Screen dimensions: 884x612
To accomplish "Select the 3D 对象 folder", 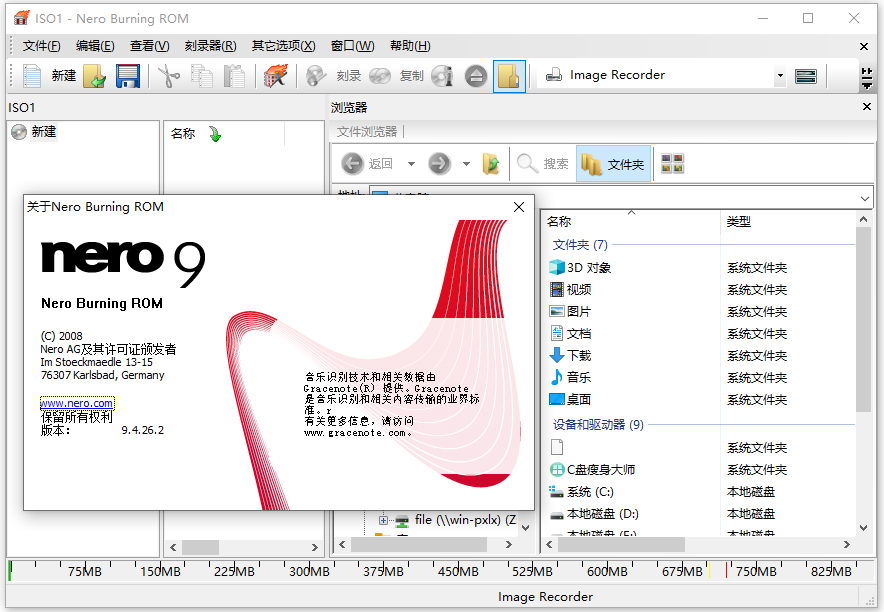I will pyautogui.click(x=588, y=268).
